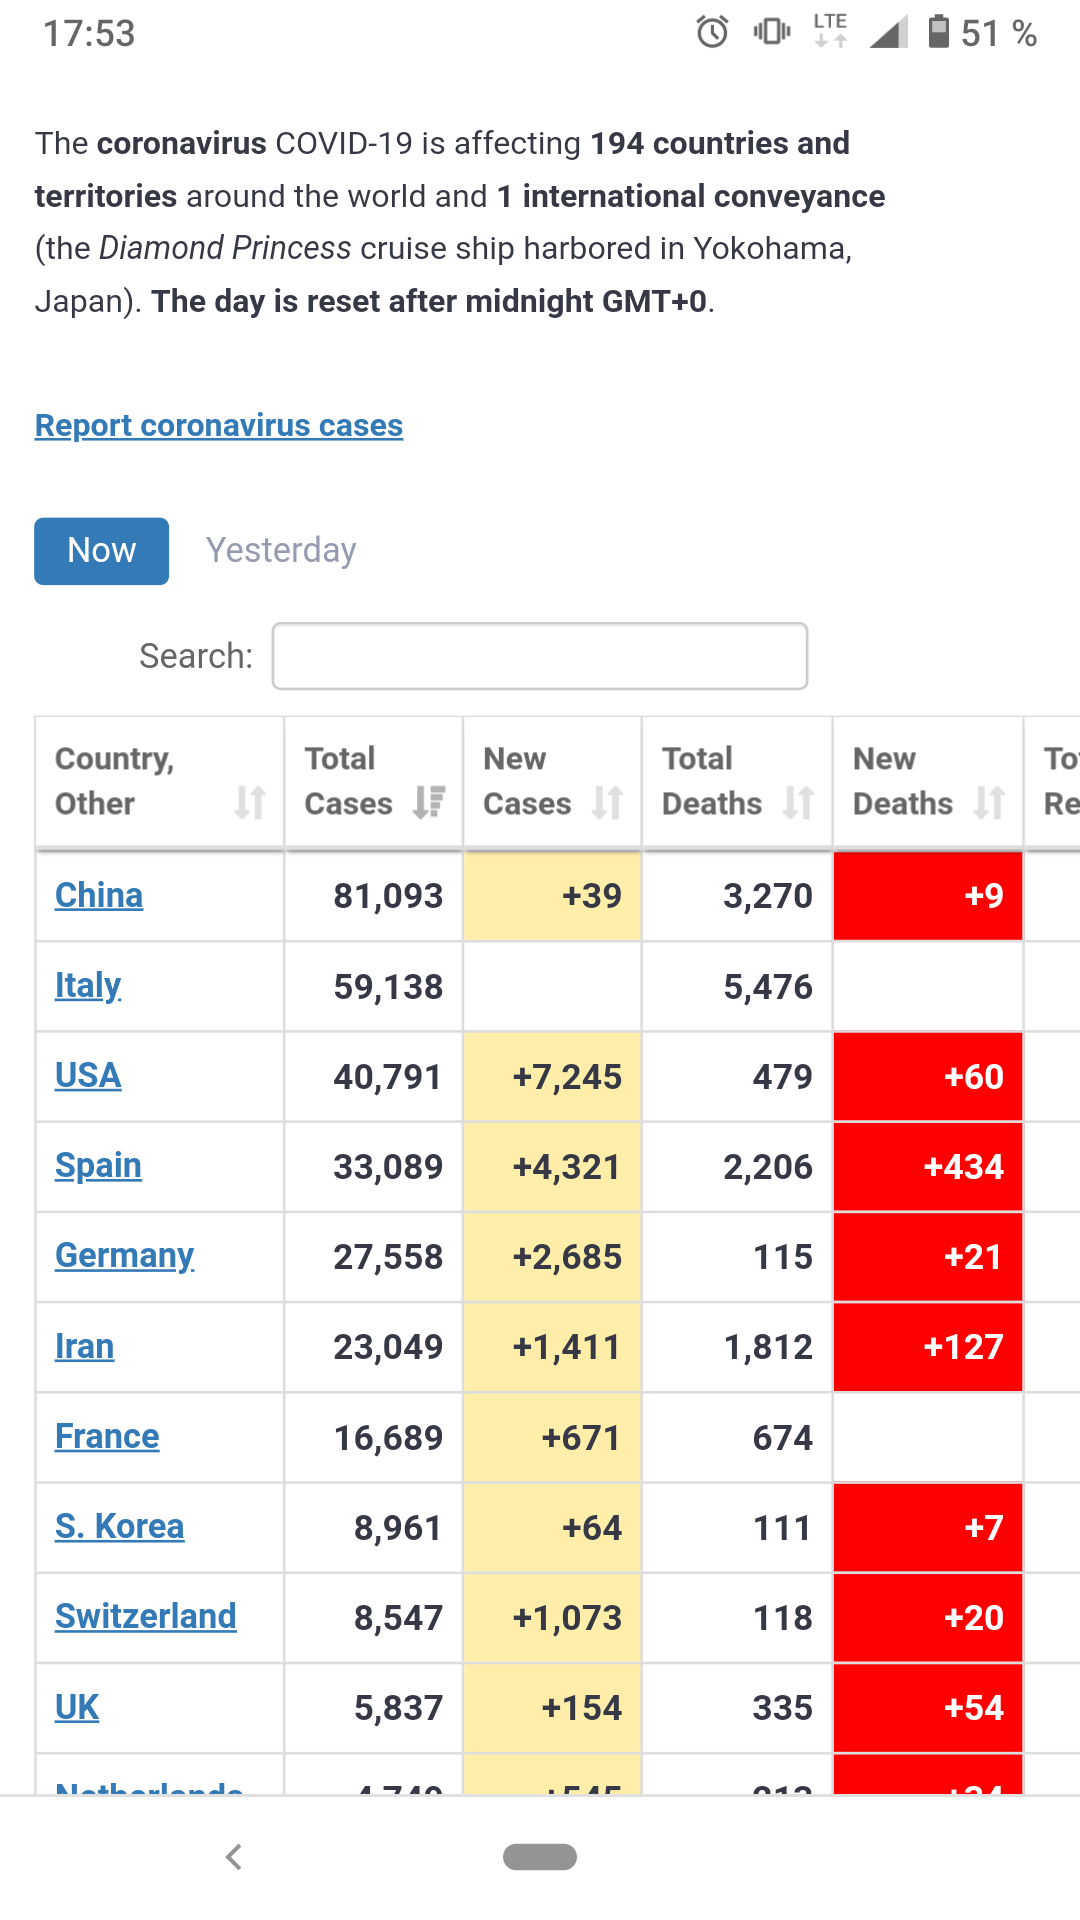Open the S. Korea country link
This screenshot has height=1920, width=1080.
[119, 1527]
